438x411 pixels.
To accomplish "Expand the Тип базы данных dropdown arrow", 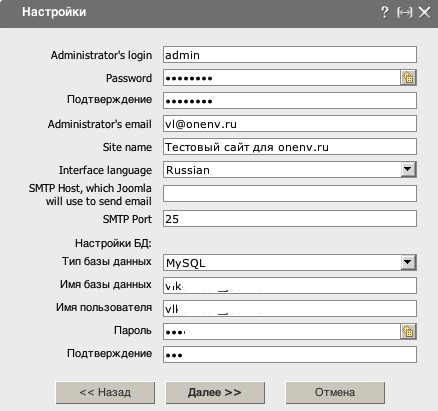I will (408, 262).
